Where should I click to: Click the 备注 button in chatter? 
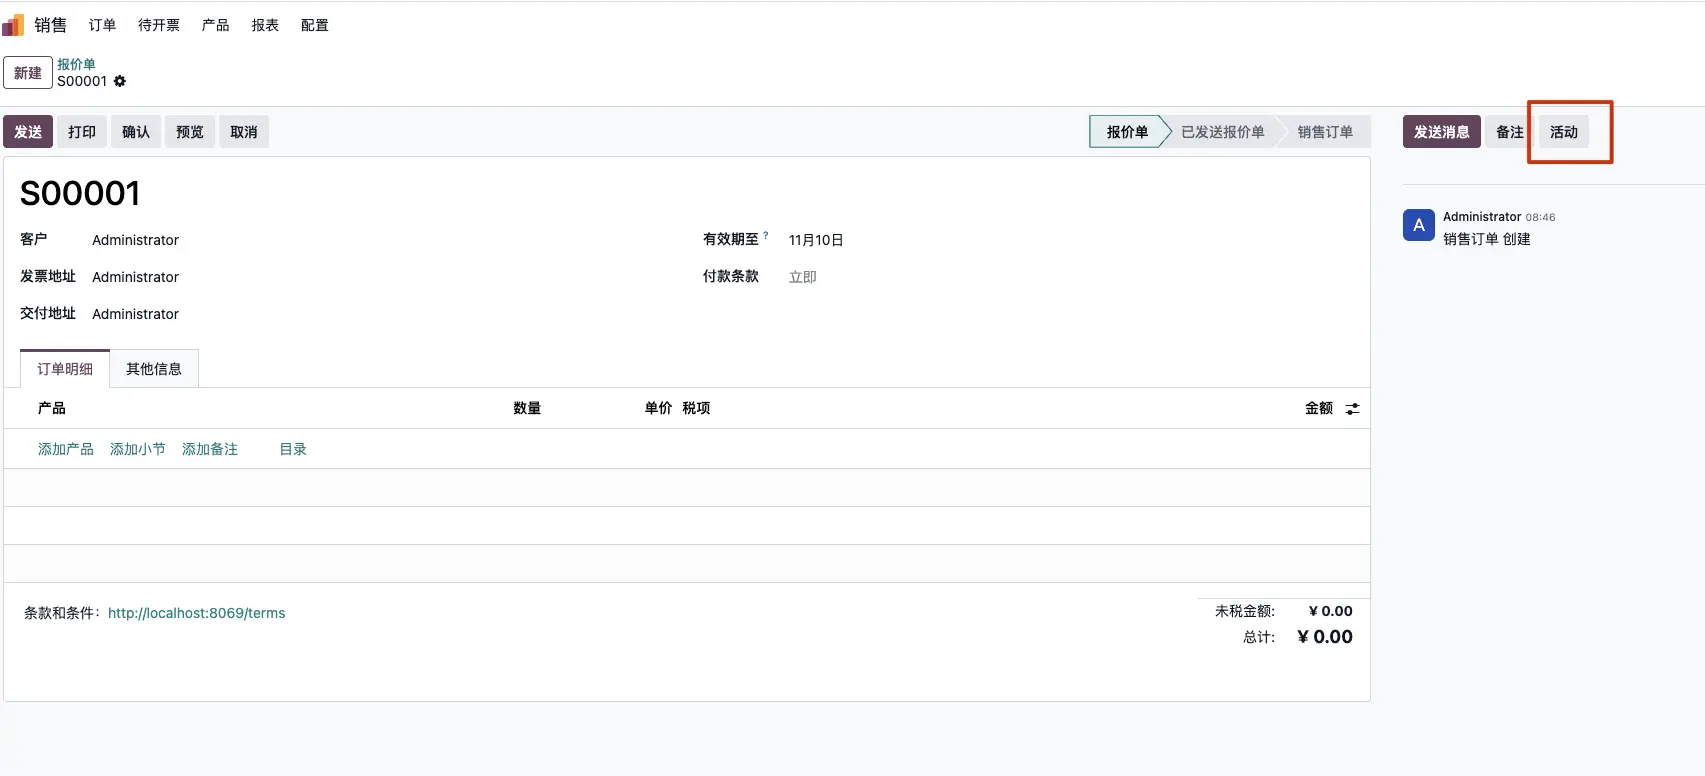point(1510,132)
